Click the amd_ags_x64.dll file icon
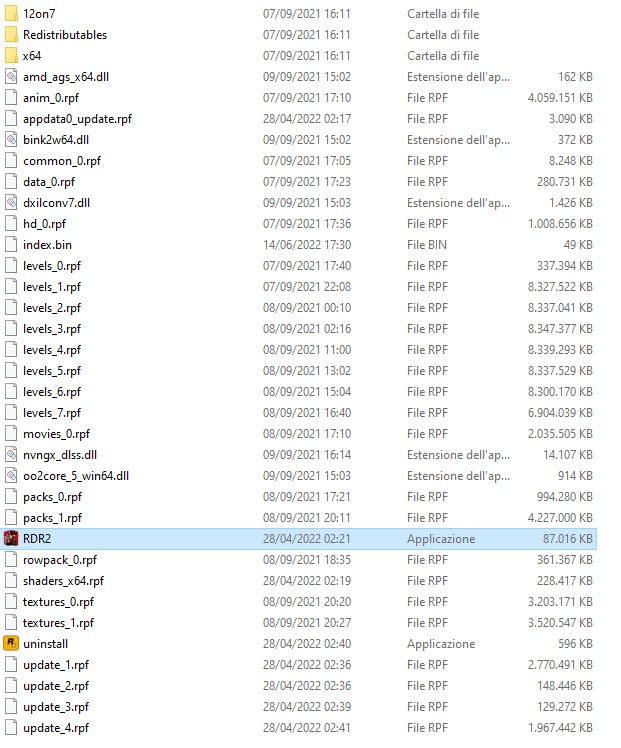The width and height of the screenshot is (621, 748). pos(11,76)
